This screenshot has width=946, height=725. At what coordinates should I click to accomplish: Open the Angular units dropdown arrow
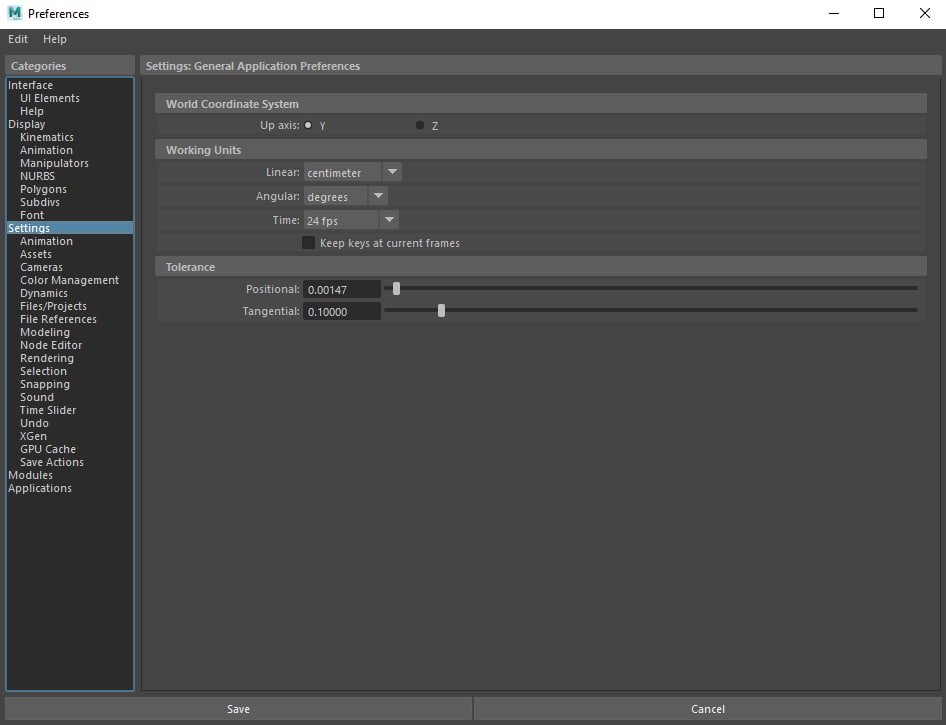(x=378, y=196)
